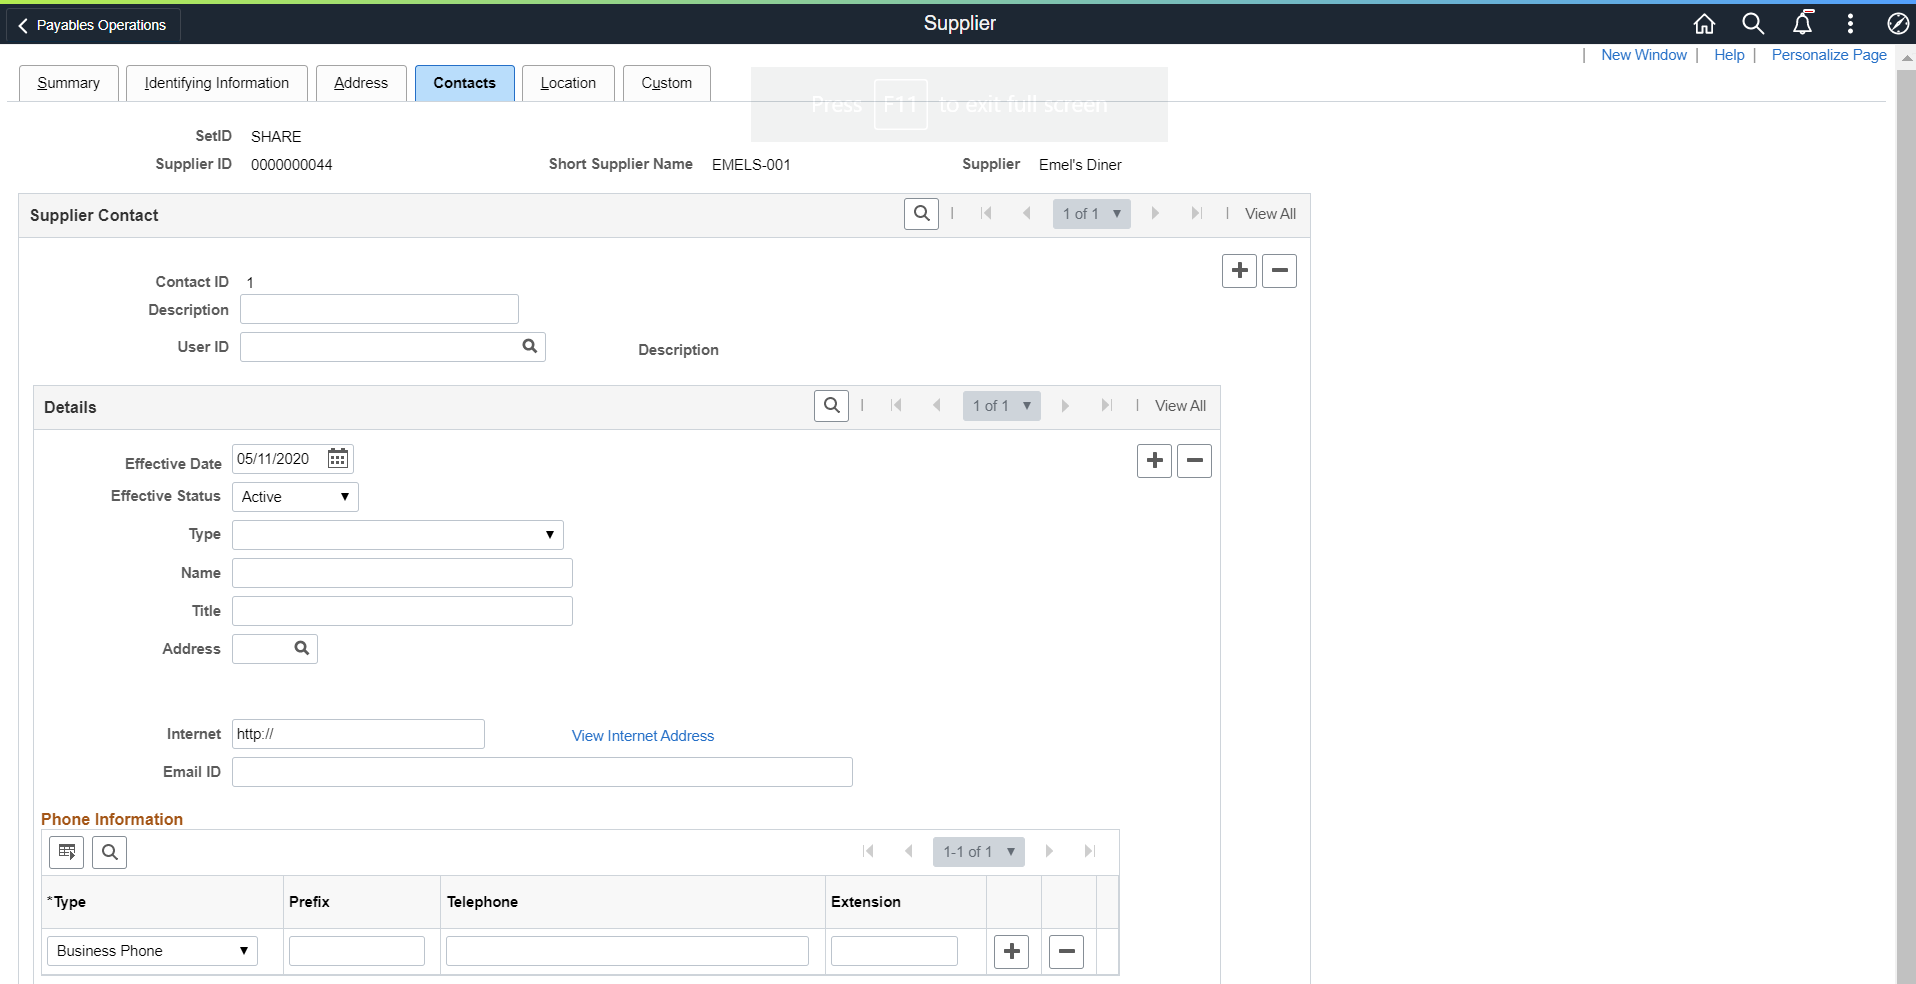Open the contact Type dropdown
Image resolution: width=1916 pixels, height=984 pixels.
tap(398, 535)
